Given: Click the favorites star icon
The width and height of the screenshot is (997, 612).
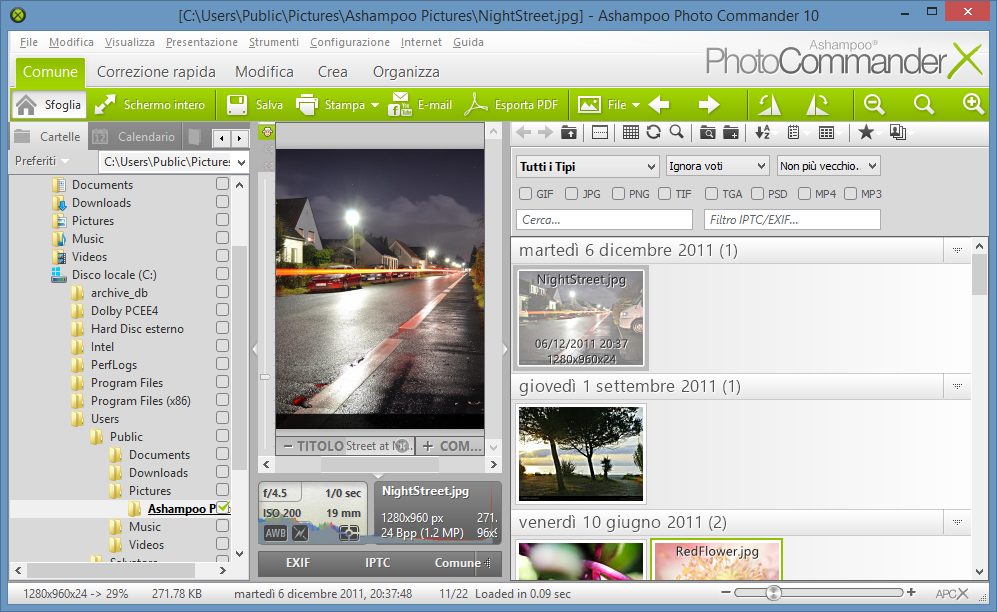Looking at the screenshot, I should click(x=865, y=132).
